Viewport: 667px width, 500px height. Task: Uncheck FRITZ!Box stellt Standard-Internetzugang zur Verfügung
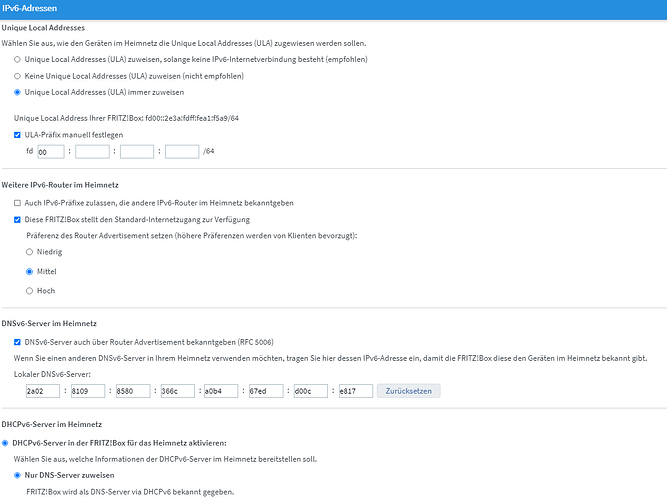18,219
